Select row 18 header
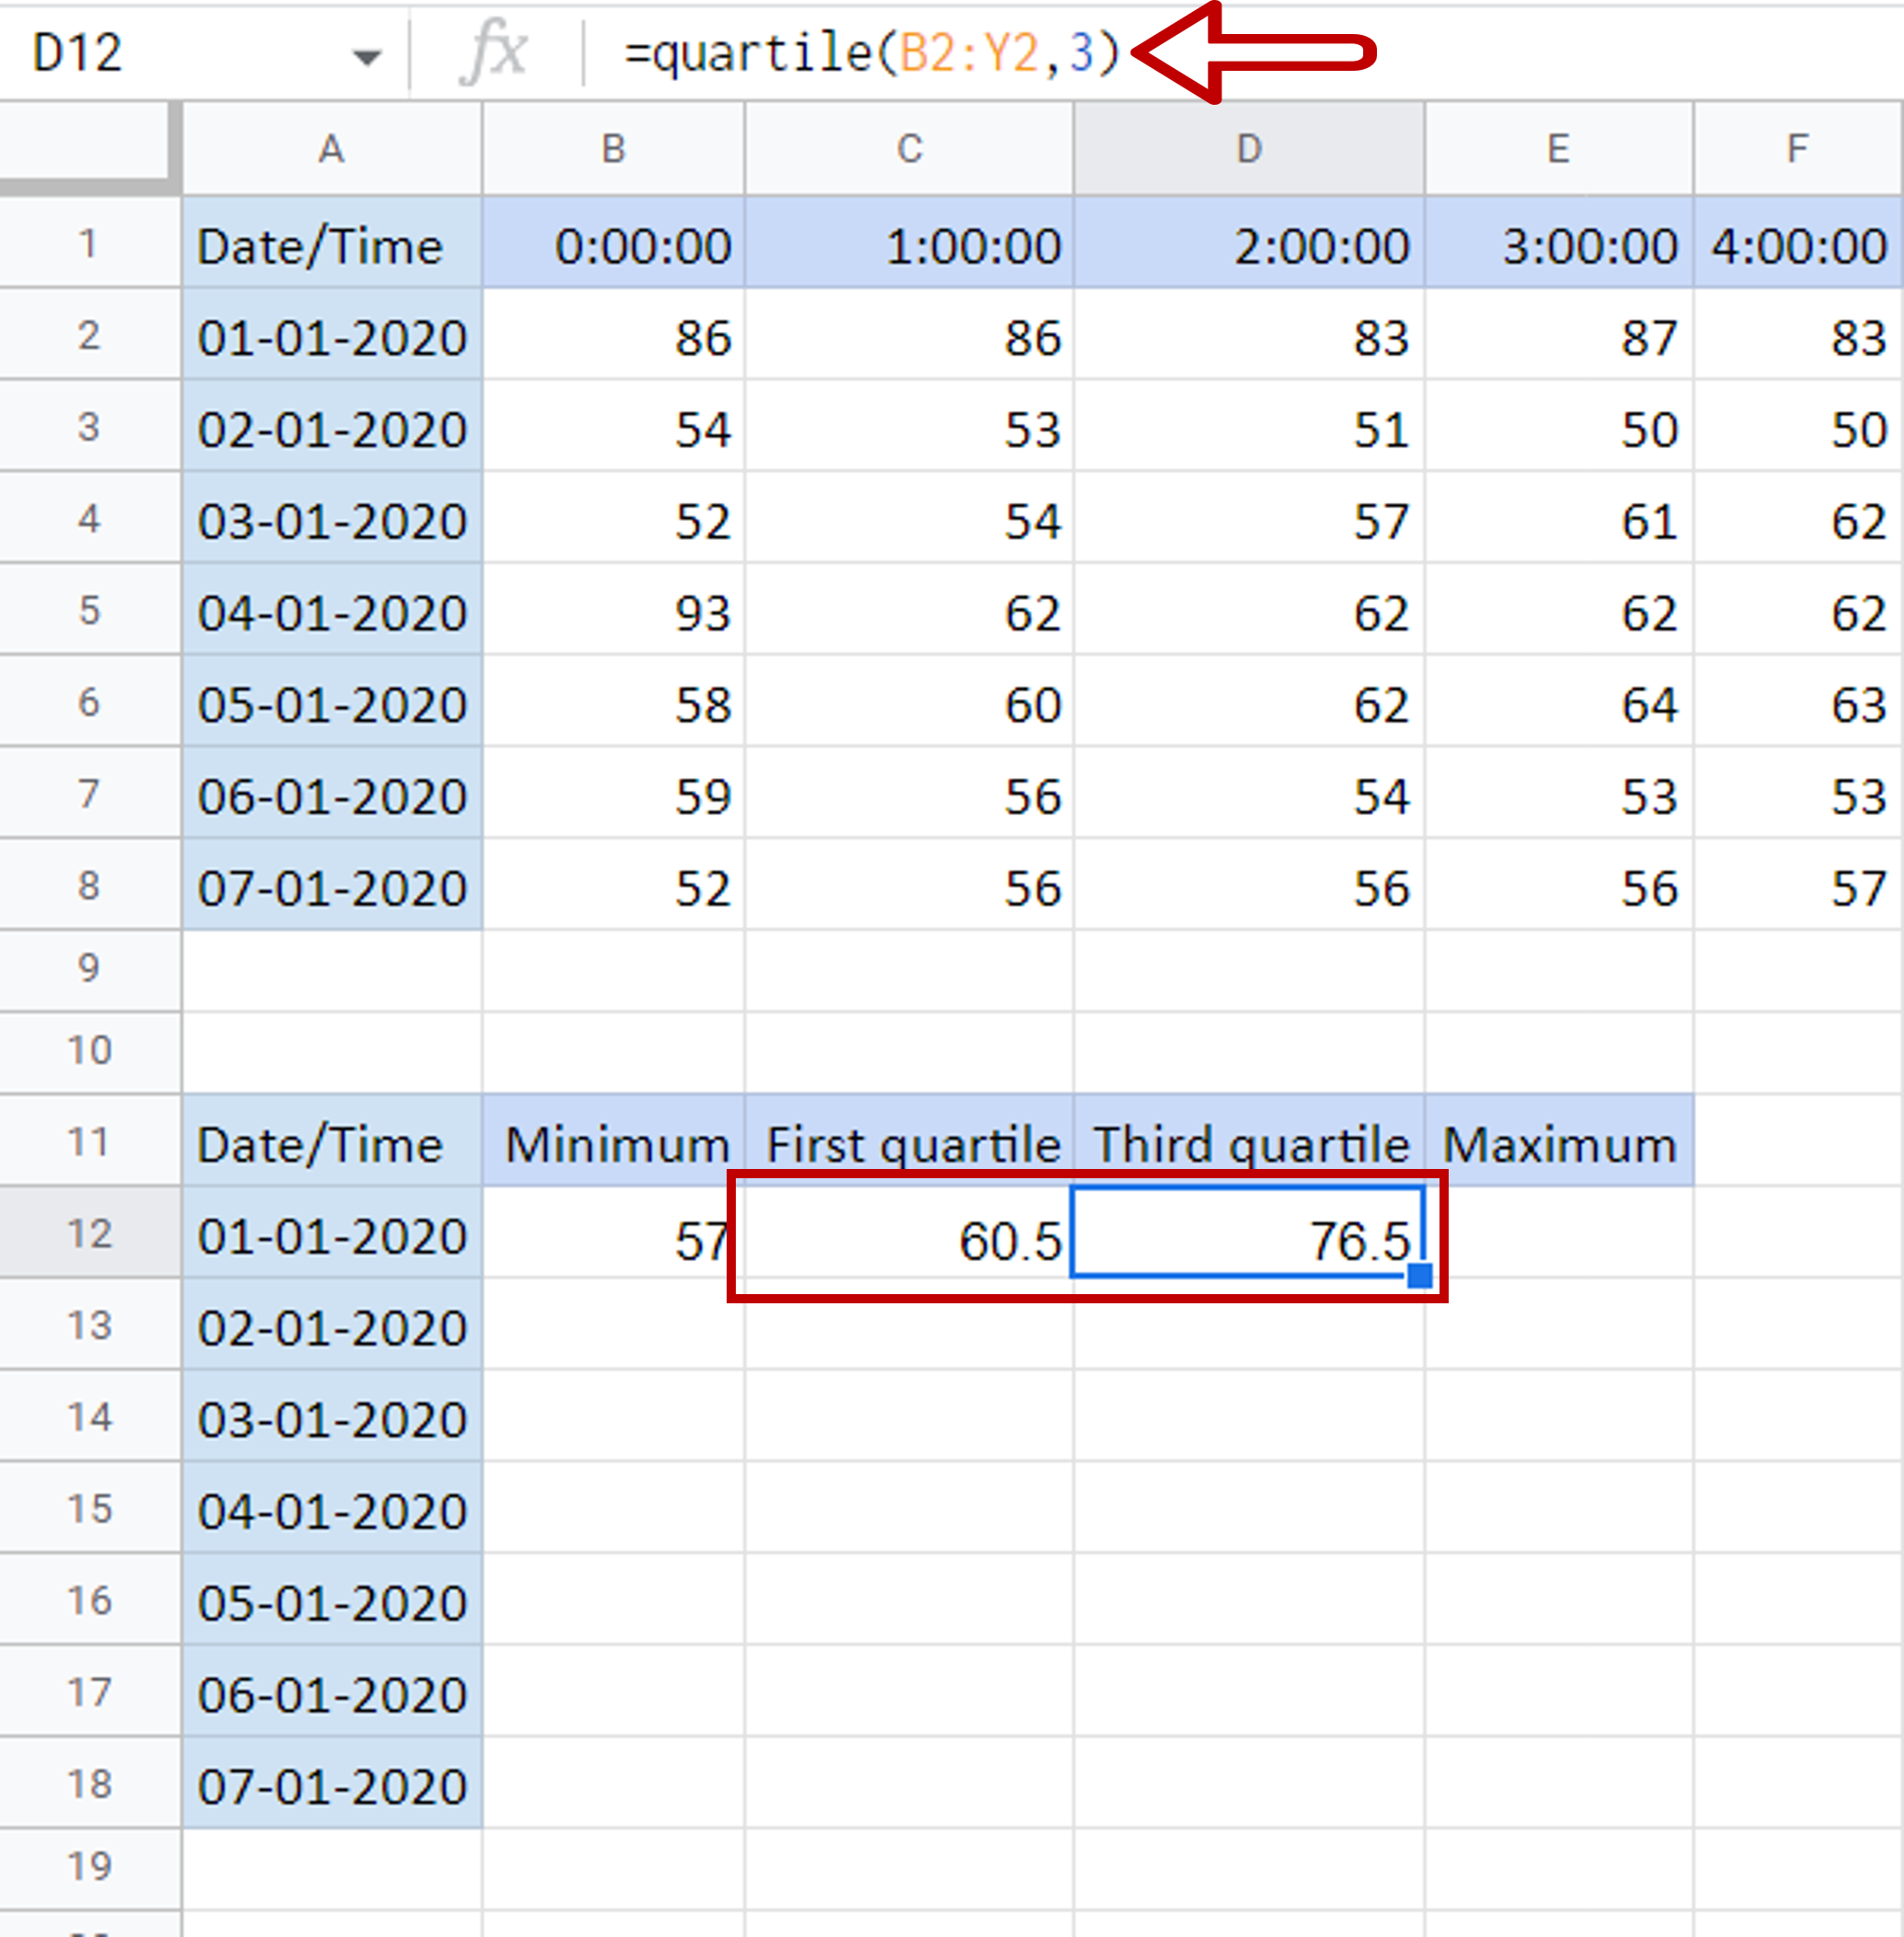 [90, 1783]
